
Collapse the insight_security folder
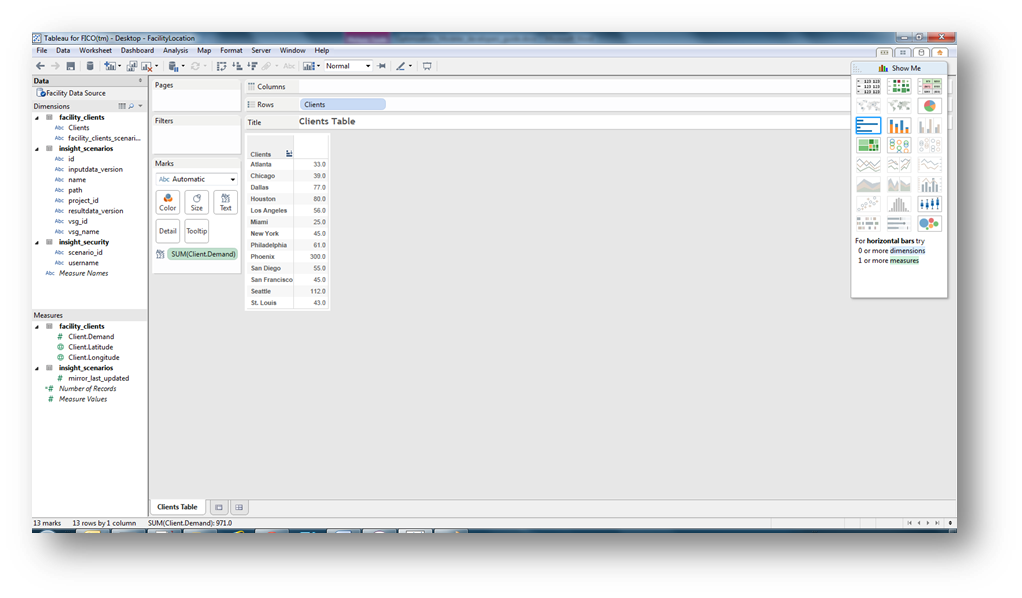37,243
